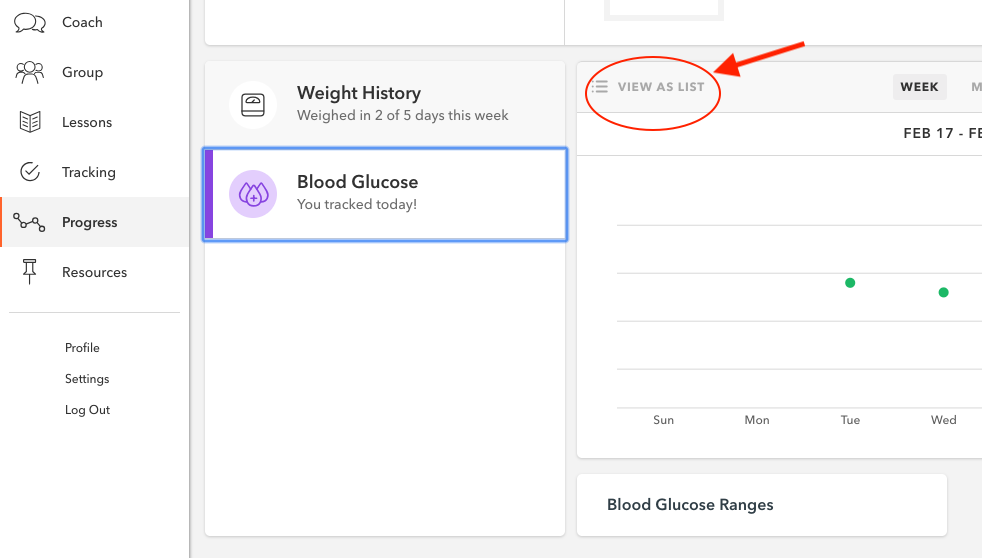Image resolution: width=982 pixels, height=558 pixels.
Task: Click the Progress graph icon
Action: pos(29,222)
